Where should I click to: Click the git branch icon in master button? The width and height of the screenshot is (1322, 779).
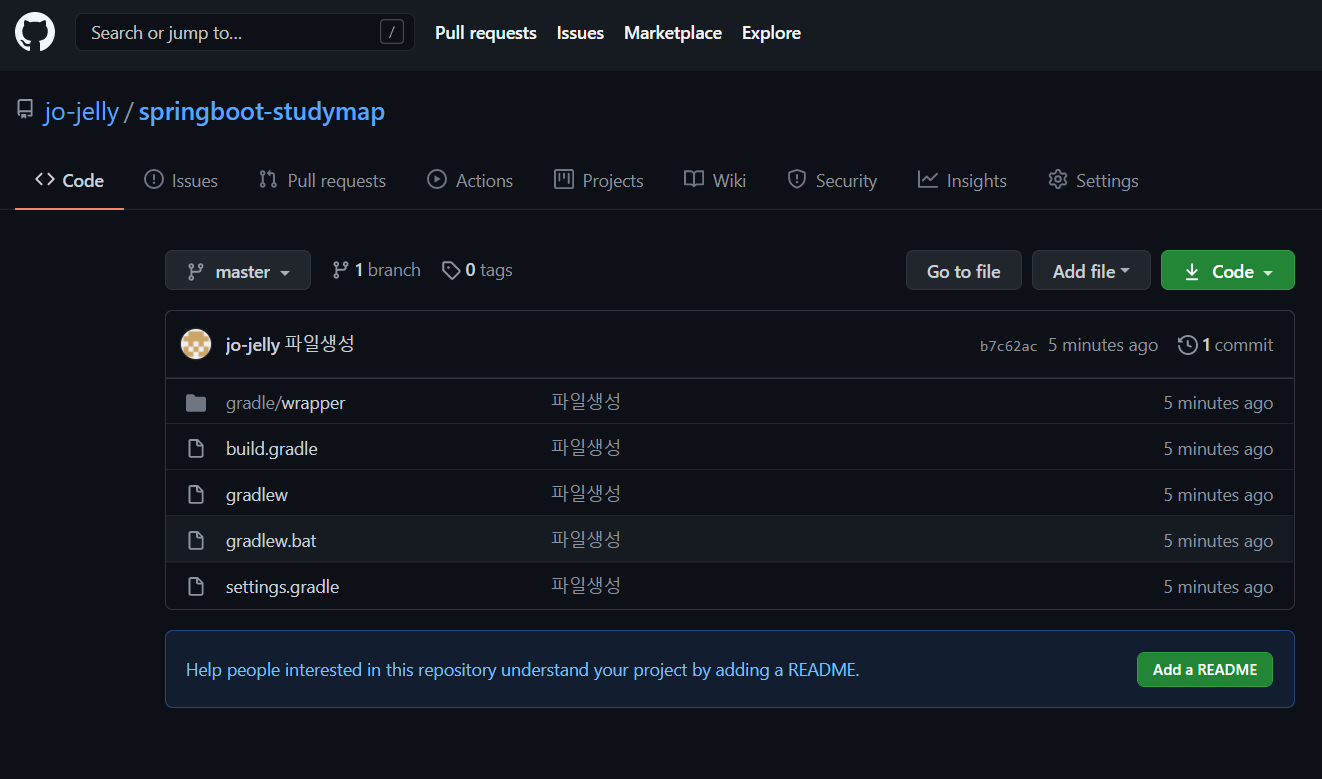[x=196, y=272]
